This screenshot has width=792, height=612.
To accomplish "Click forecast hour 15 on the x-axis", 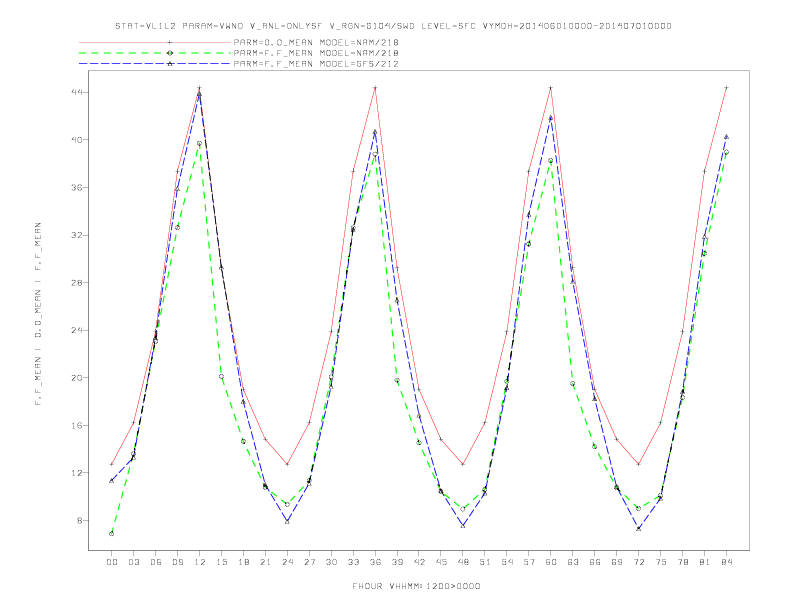I will click(x=221, y=562).
